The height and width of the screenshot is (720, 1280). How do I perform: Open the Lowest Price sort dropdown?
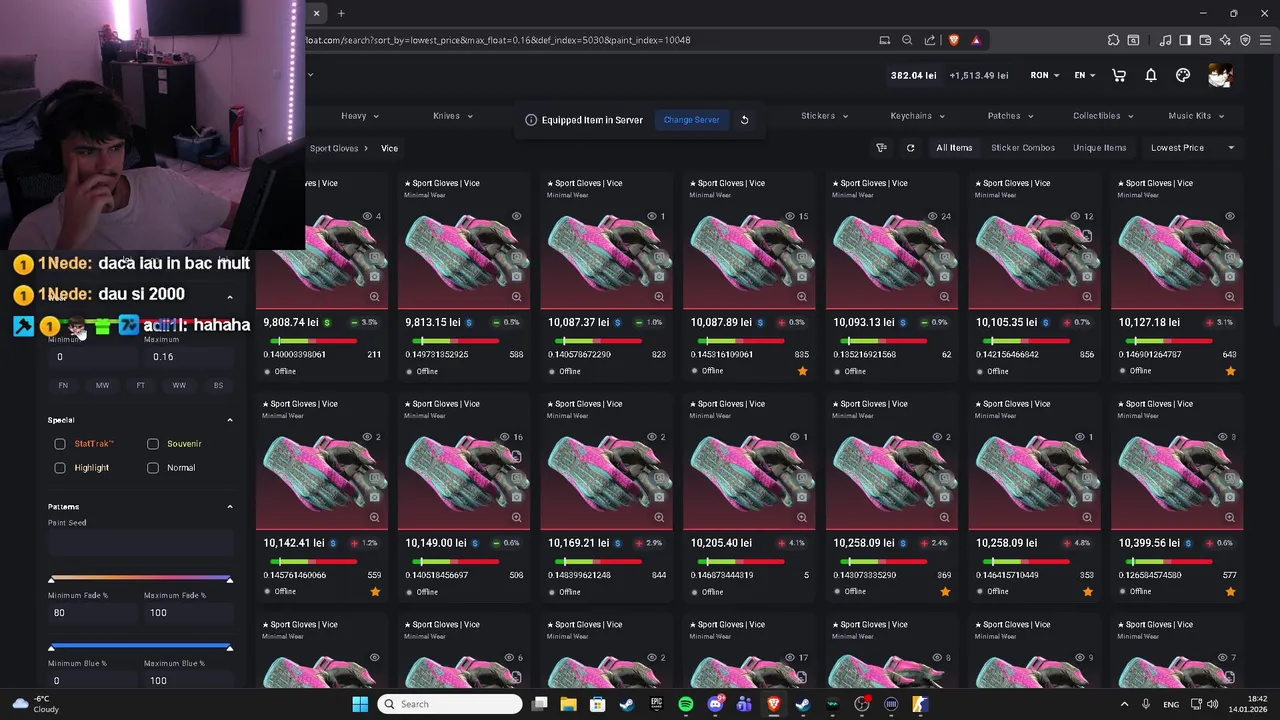(x=1191, y=148)
